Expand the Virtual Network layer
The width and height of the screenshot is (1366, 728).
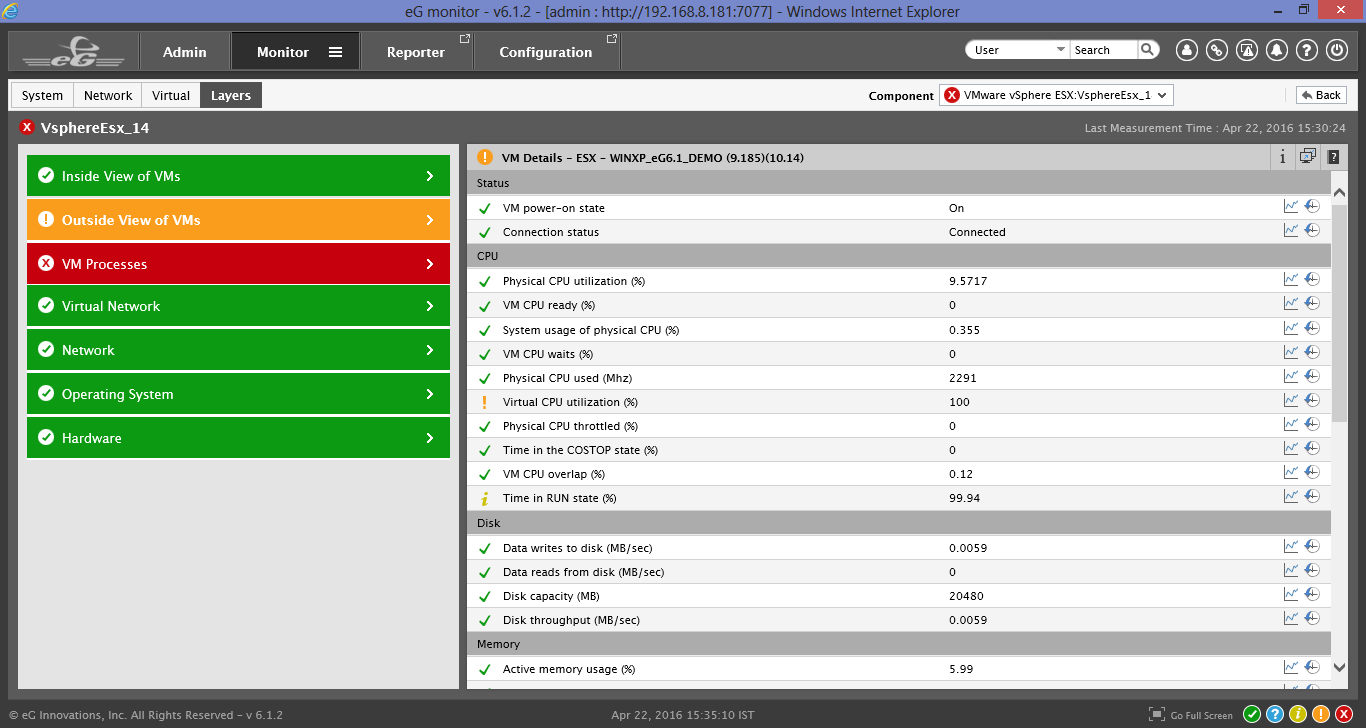238,306
